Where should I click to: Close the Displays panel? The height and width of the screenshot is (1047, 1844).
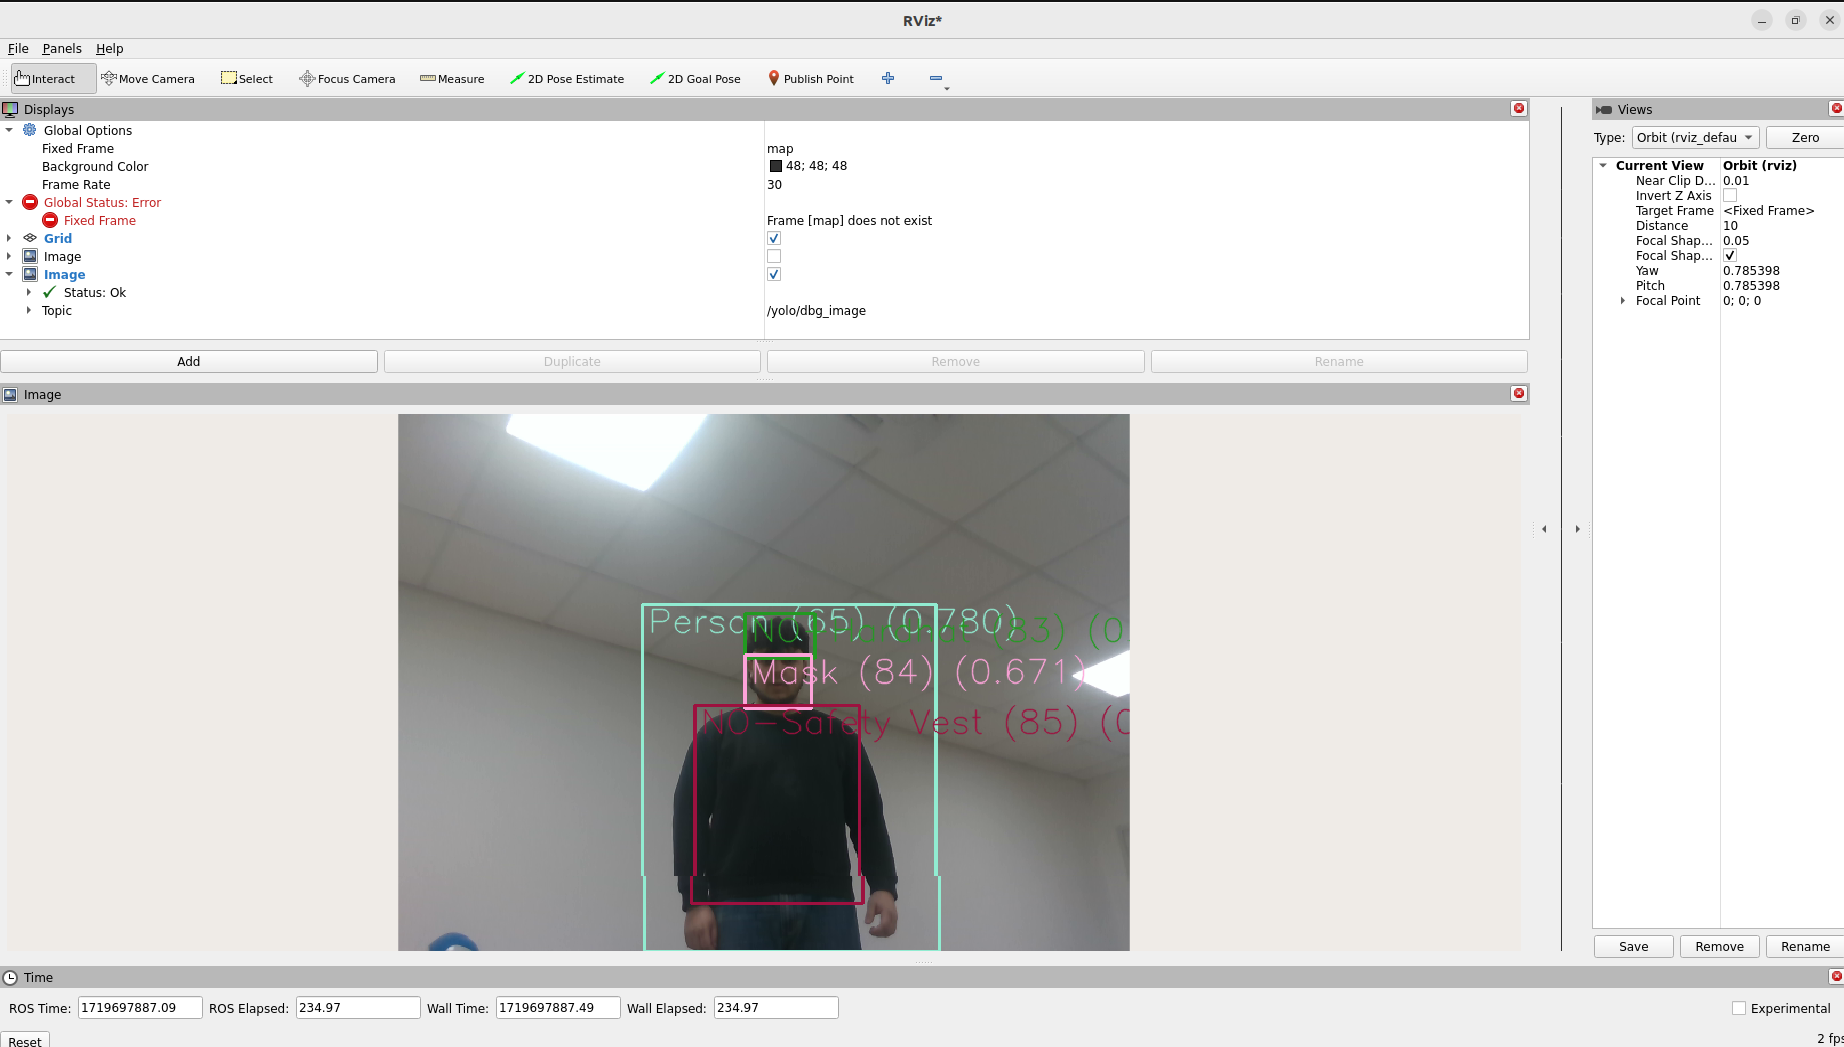1519,109
